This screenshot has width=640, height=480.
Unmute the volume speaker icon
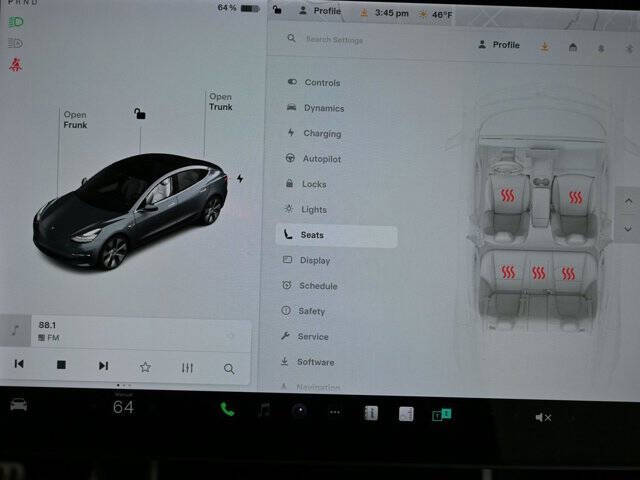543,417
